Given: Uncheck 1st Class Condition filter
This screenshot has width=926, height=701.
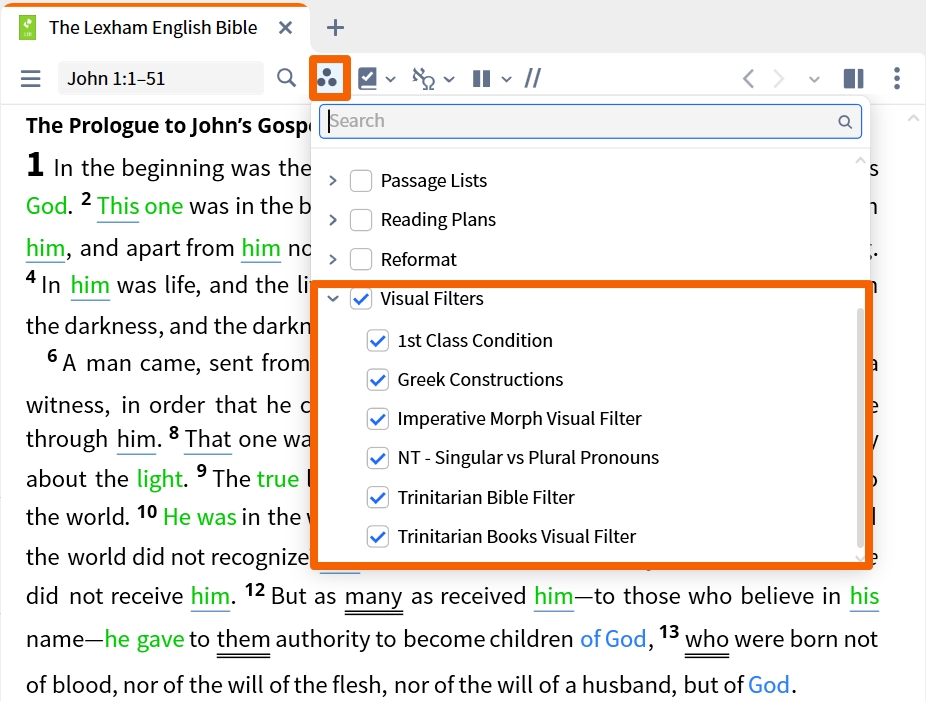Looking at the screenshot, I should pos(377,341).
